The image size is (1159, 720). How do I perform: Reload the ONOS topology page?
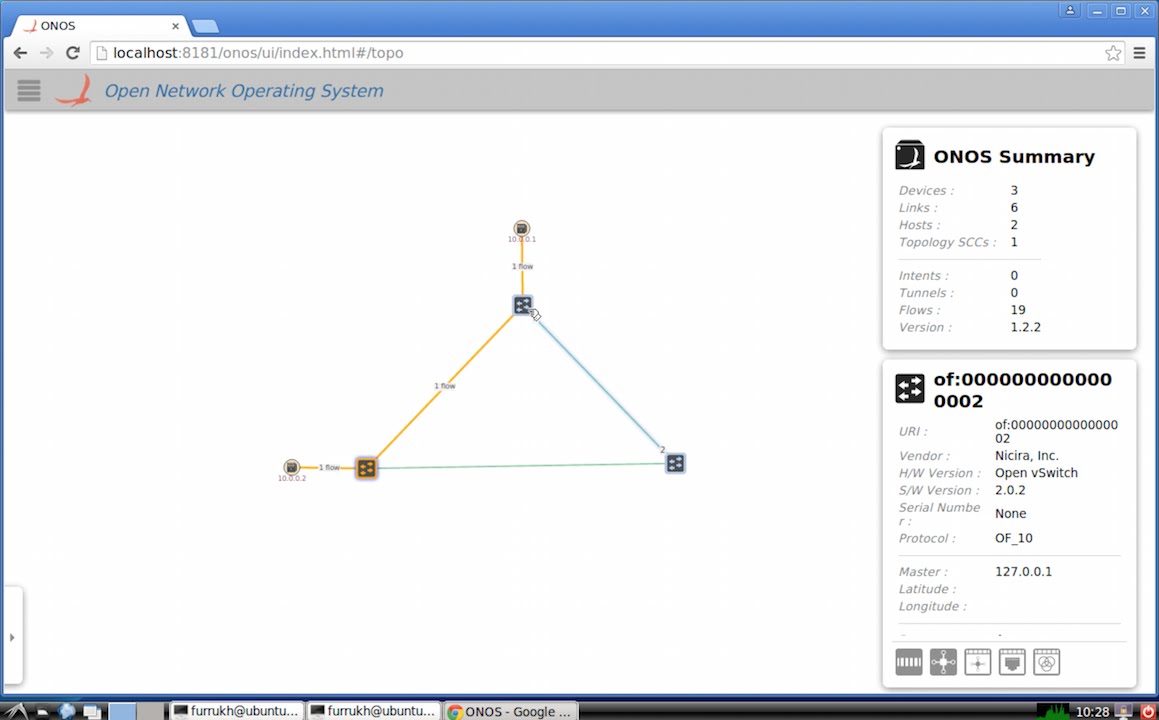(x=72, y=52)
